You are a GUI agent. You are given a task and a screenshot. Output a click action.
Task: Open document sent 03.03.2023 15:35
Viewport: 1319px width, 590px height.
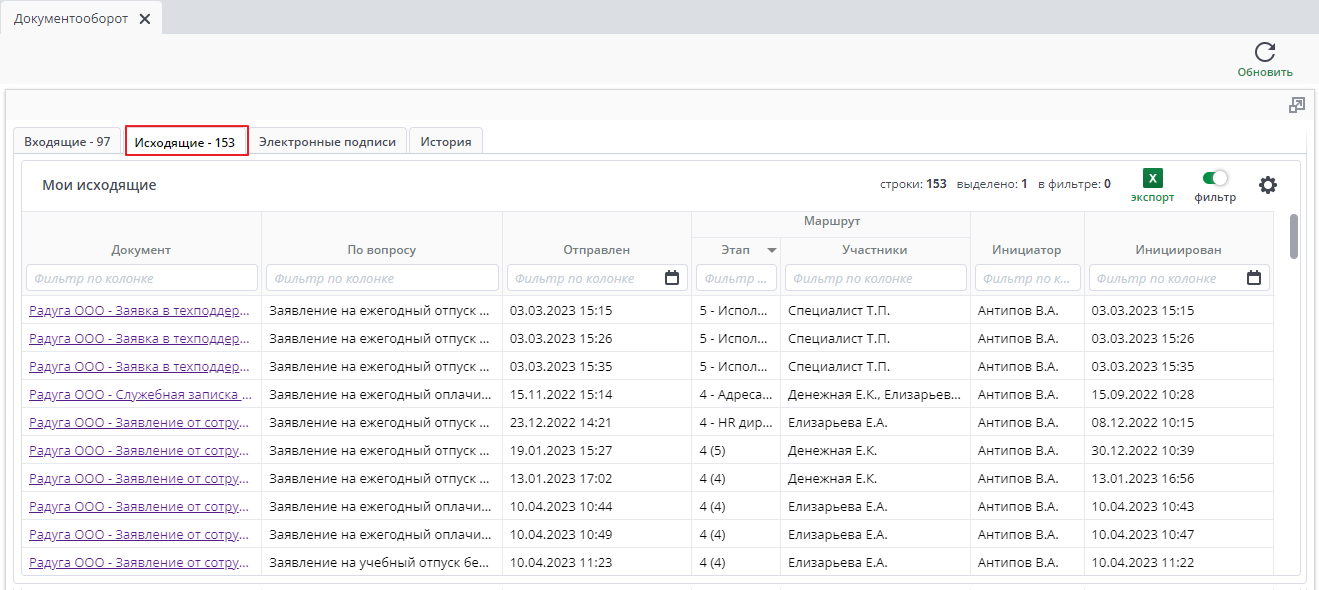pyautogui.click(x=140, y=367)
